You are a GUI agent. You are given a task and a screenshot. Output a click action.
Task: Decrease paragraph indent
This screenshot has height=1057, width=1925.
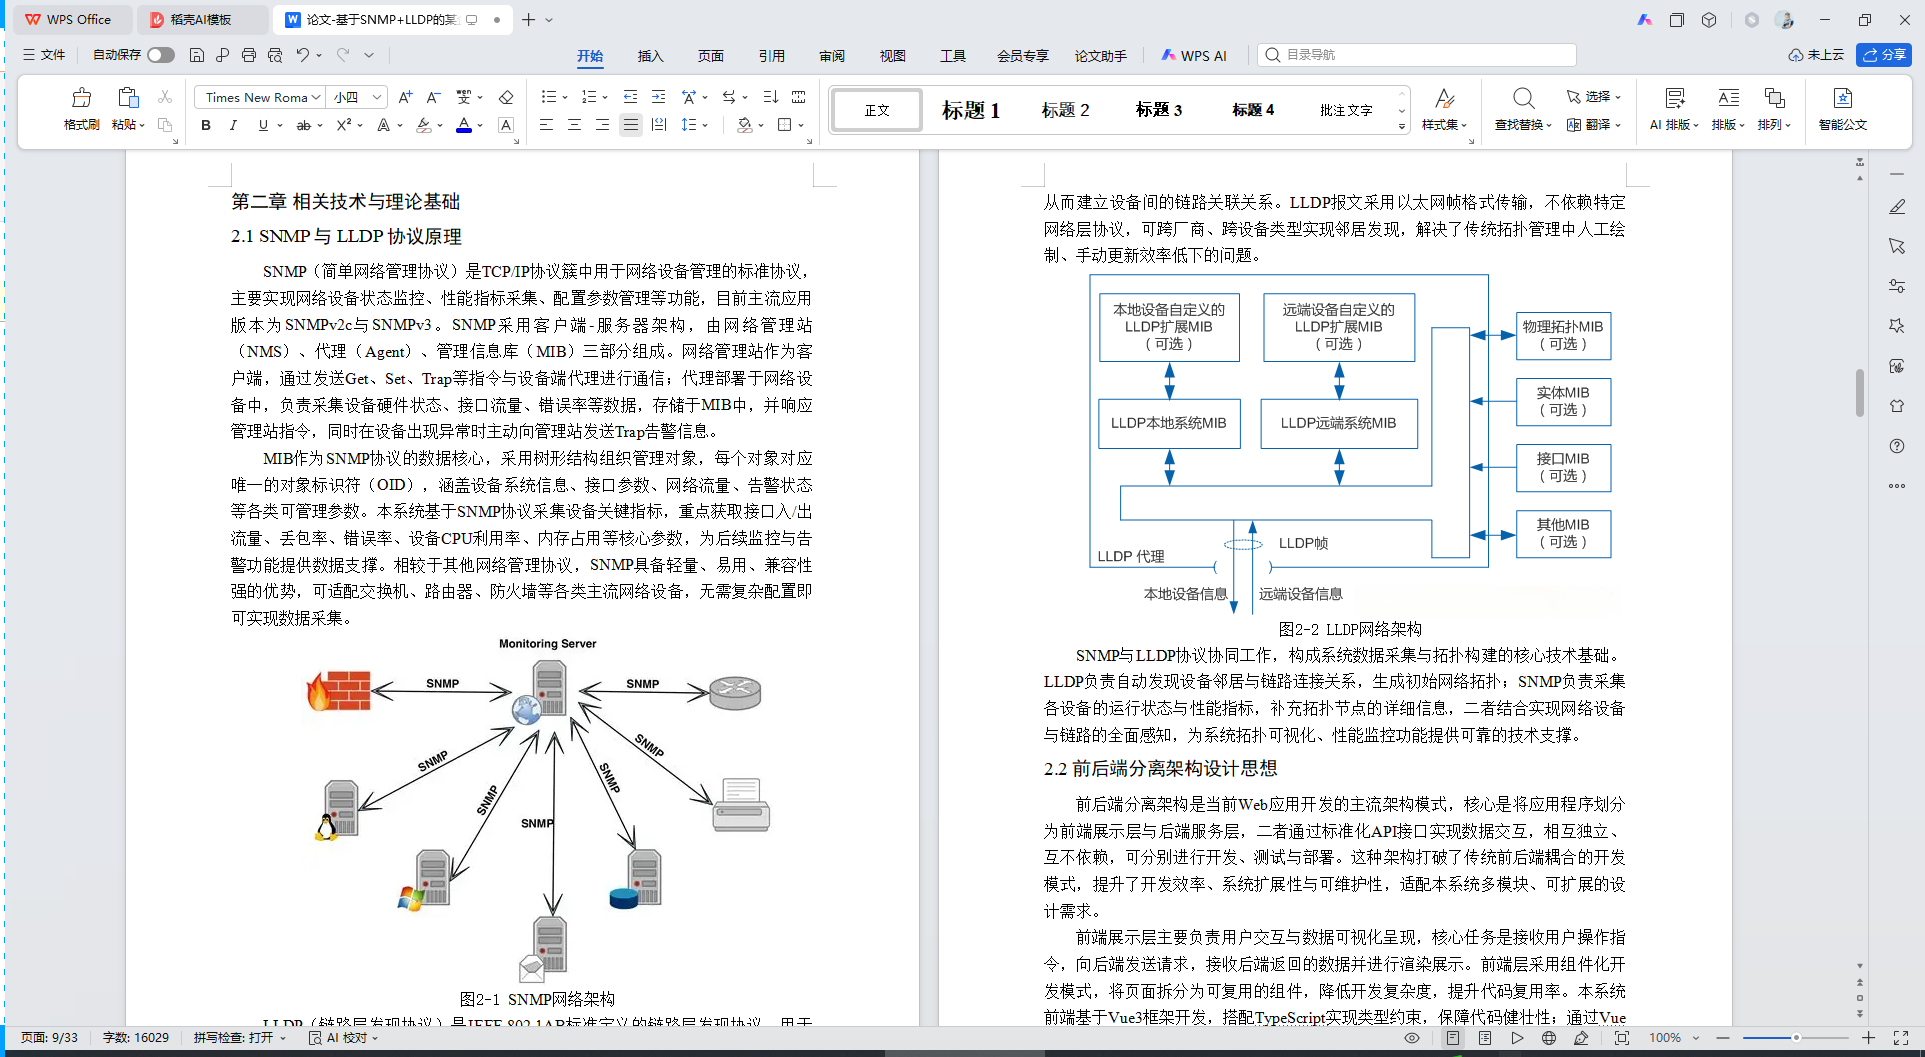(630, 97)
